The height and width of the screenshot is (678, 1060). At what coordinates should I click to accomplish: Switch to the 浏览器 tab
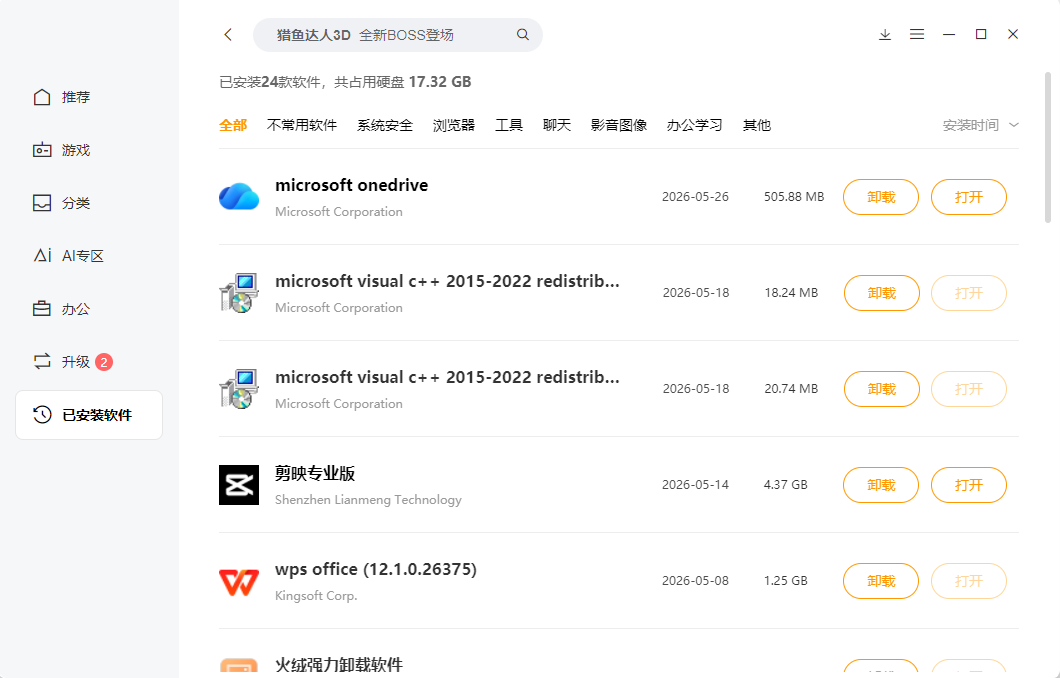pyautogui.click(x=454, y=125)
